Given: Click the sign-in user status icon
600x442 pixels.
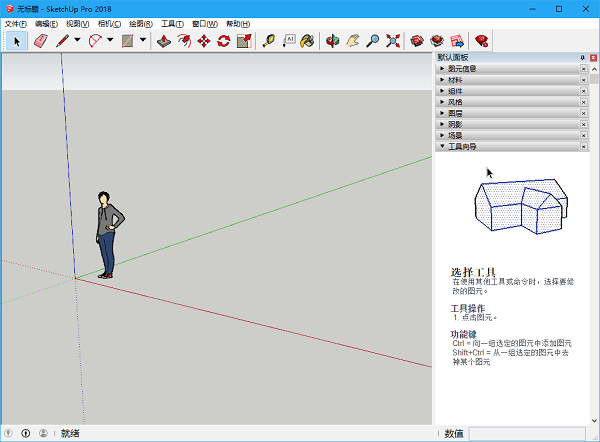Looking at the screenshot, I should click(43, 433).
